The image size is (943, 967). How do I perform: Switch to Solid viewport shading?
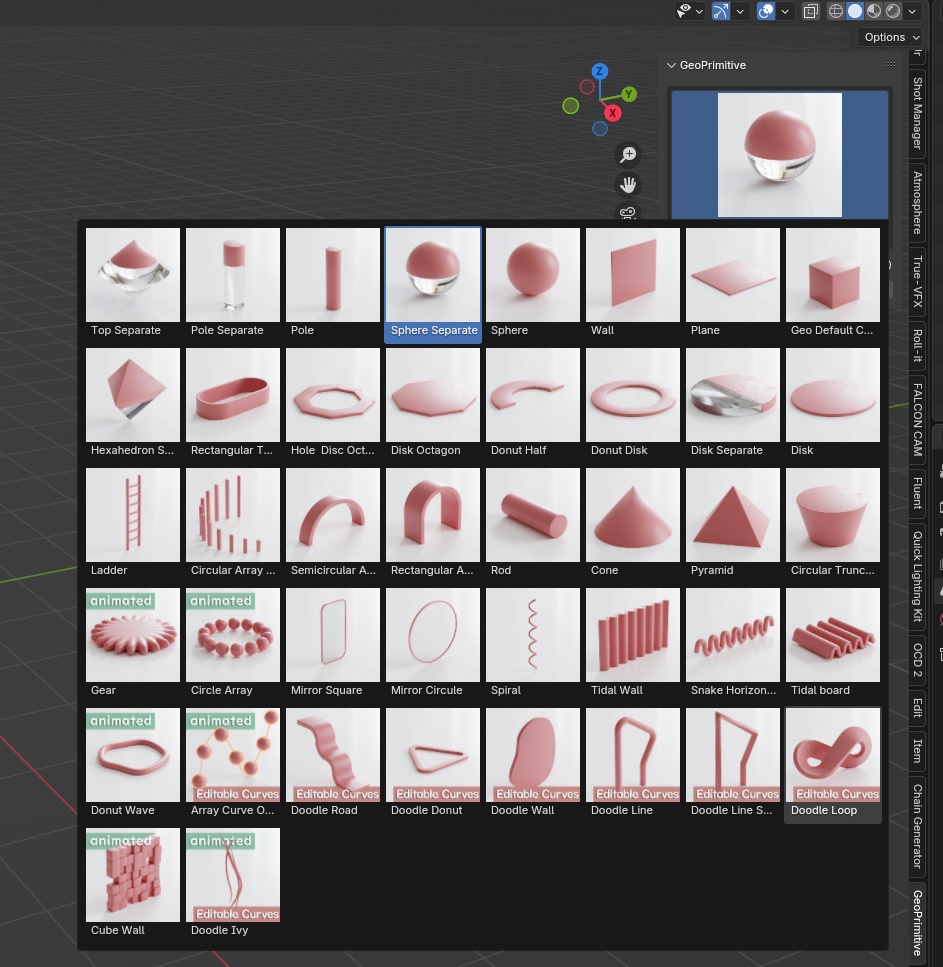pyautogui.click(x=855, y=11)
